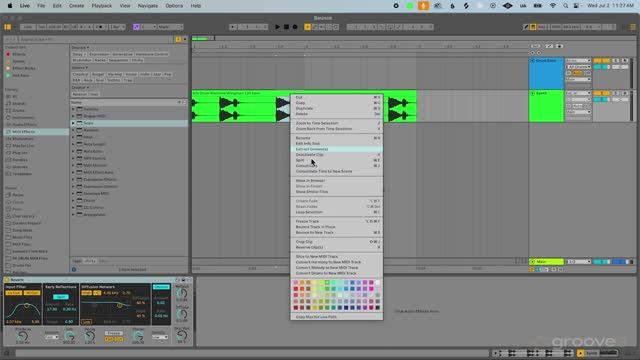Image resolution: width=640 pixels, height=360 pixels.
Task: Select the blue Drum Rack track header
Action: pos(546,73)
